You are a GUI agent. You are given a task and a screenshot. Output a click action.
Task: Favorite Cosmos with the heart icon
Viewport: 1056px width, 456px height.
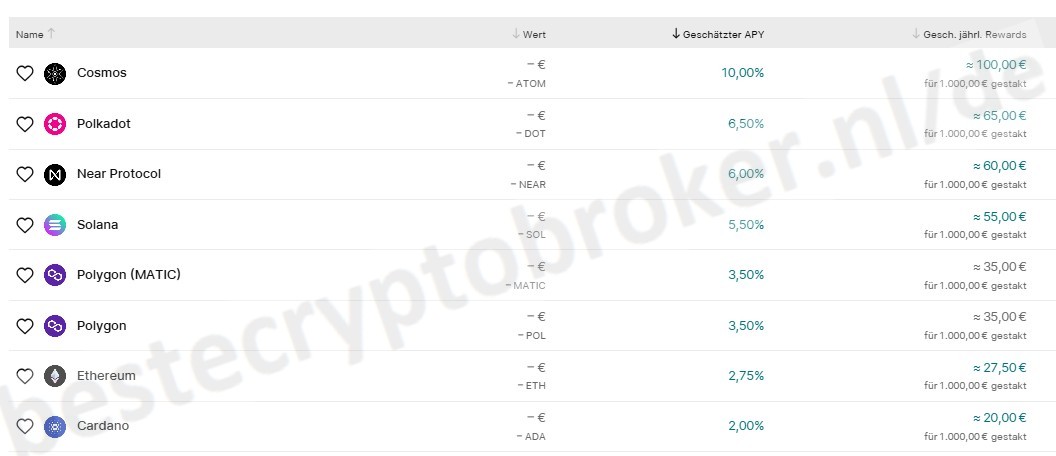tap(25, 73)
